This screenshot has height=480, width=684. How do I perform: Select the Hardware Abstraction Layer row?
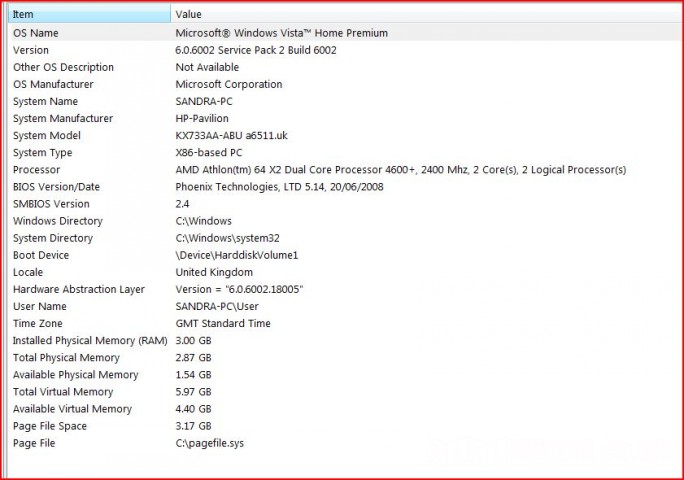79,289
